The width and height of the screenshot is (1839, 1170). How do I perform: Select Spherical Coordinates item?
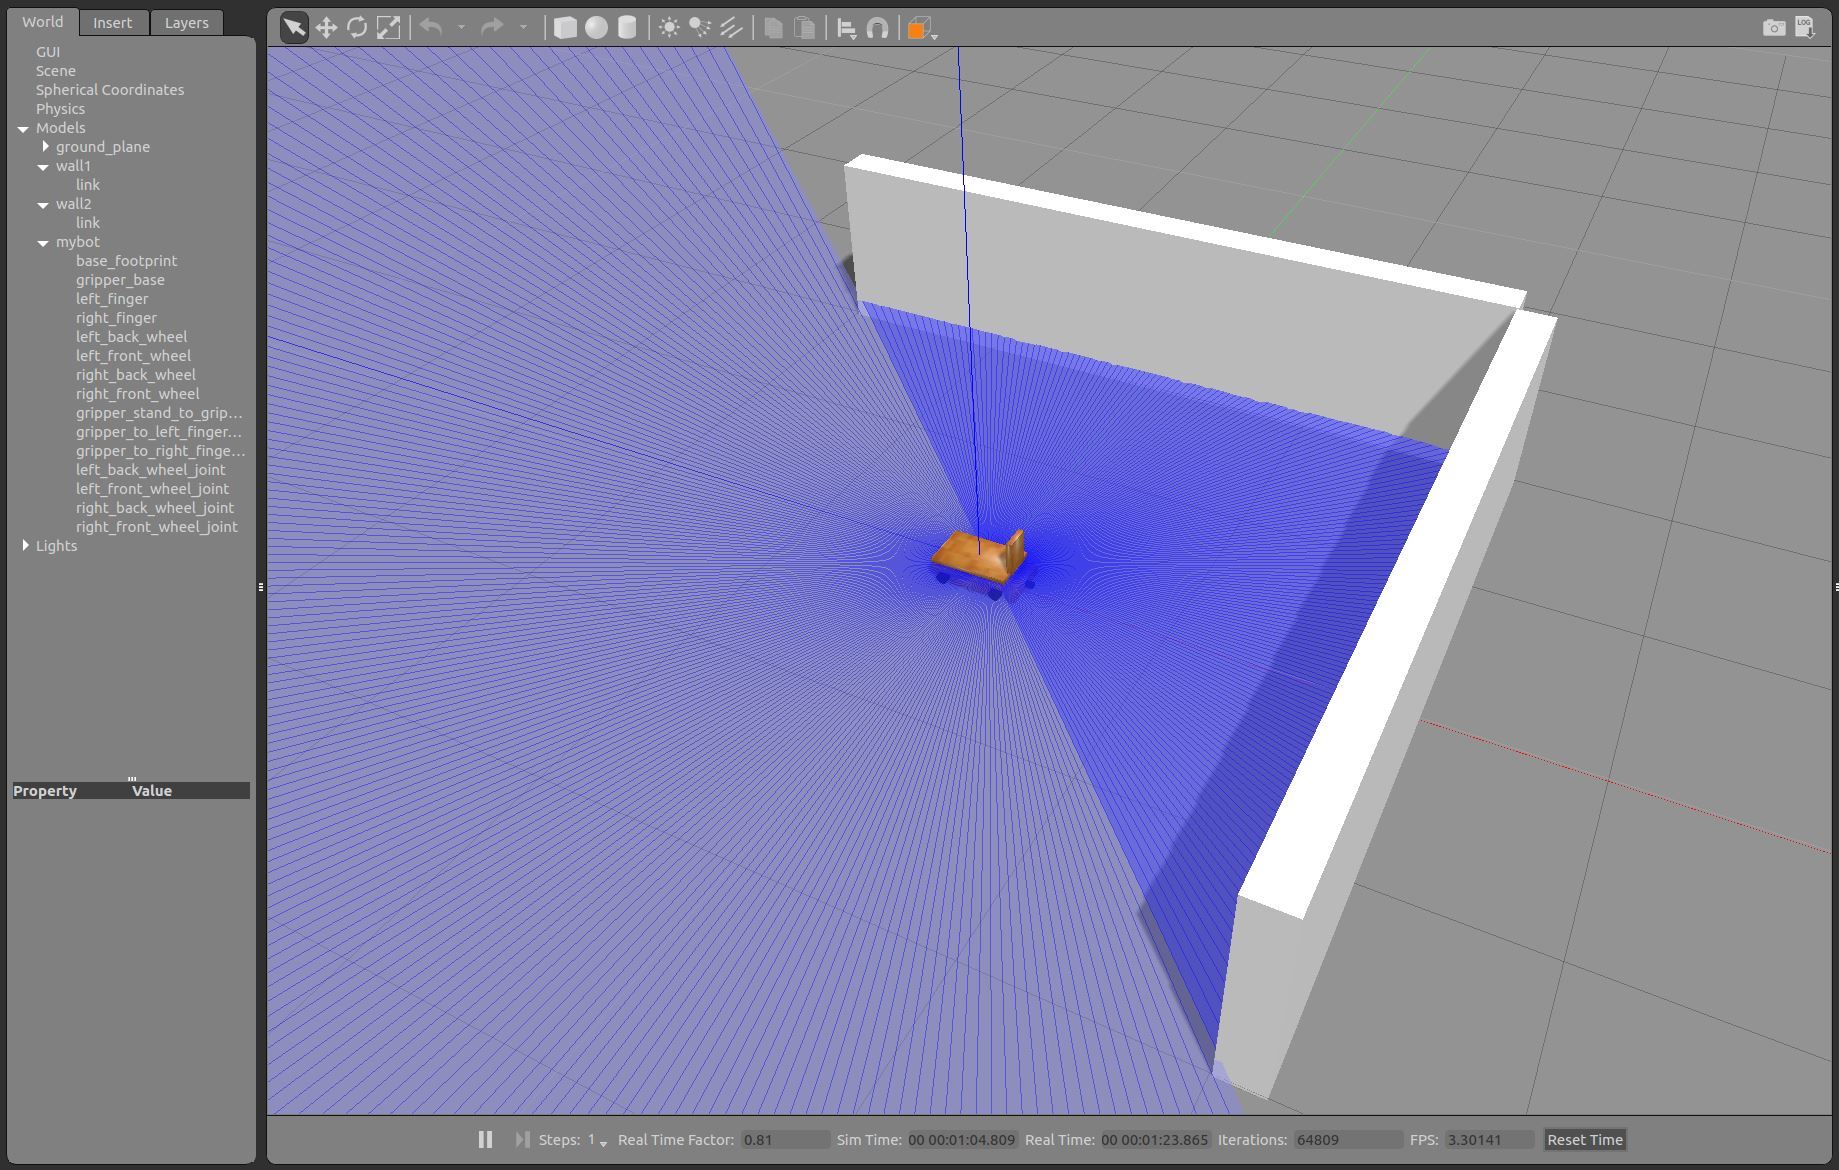[110, 90]
